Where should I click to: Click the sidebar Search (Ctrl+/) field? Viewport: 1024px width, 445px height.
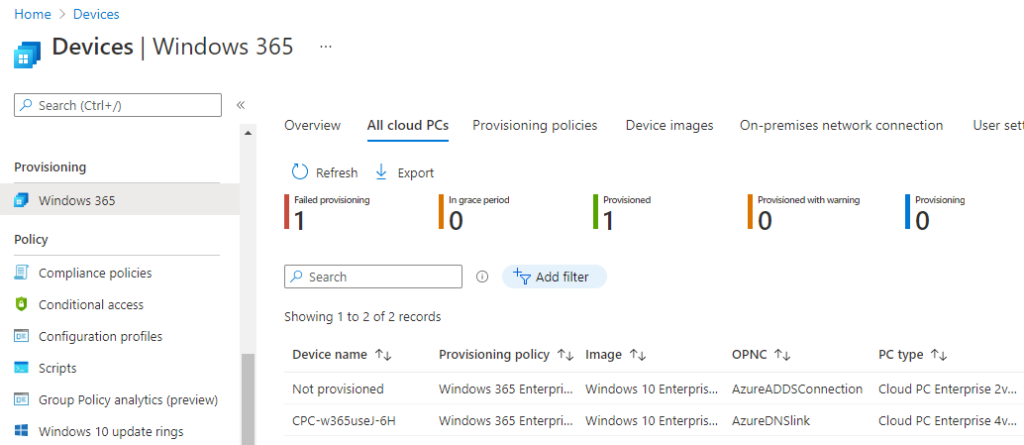pyautogui.click(x=118, y=105)
